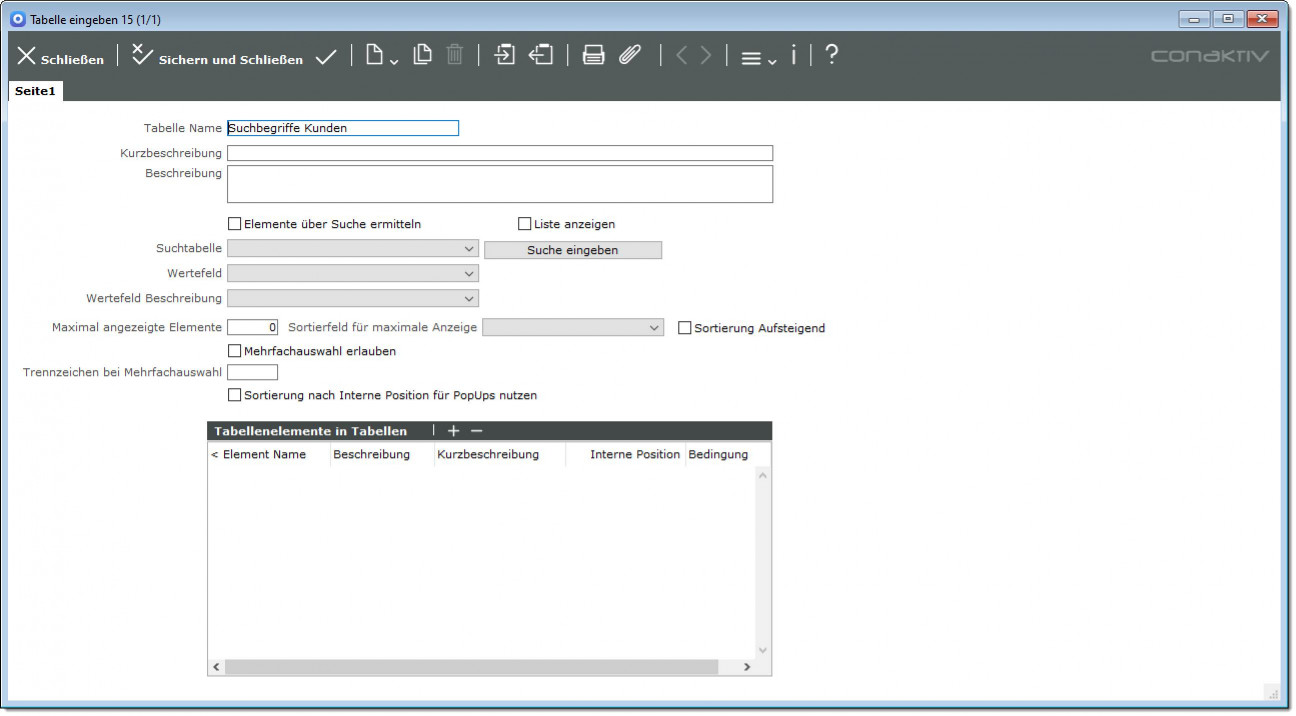Click the print icon
This screenshot has width=1296, height=716.
tap(594, 56)
